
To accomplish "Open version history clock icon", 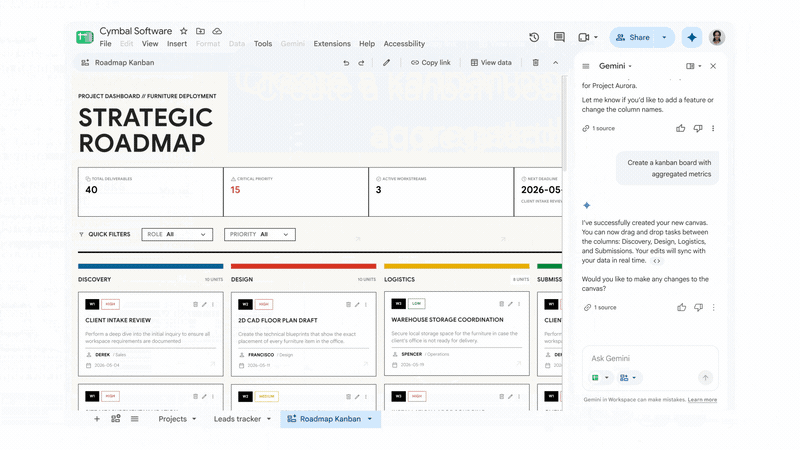I will click(534, 37).
